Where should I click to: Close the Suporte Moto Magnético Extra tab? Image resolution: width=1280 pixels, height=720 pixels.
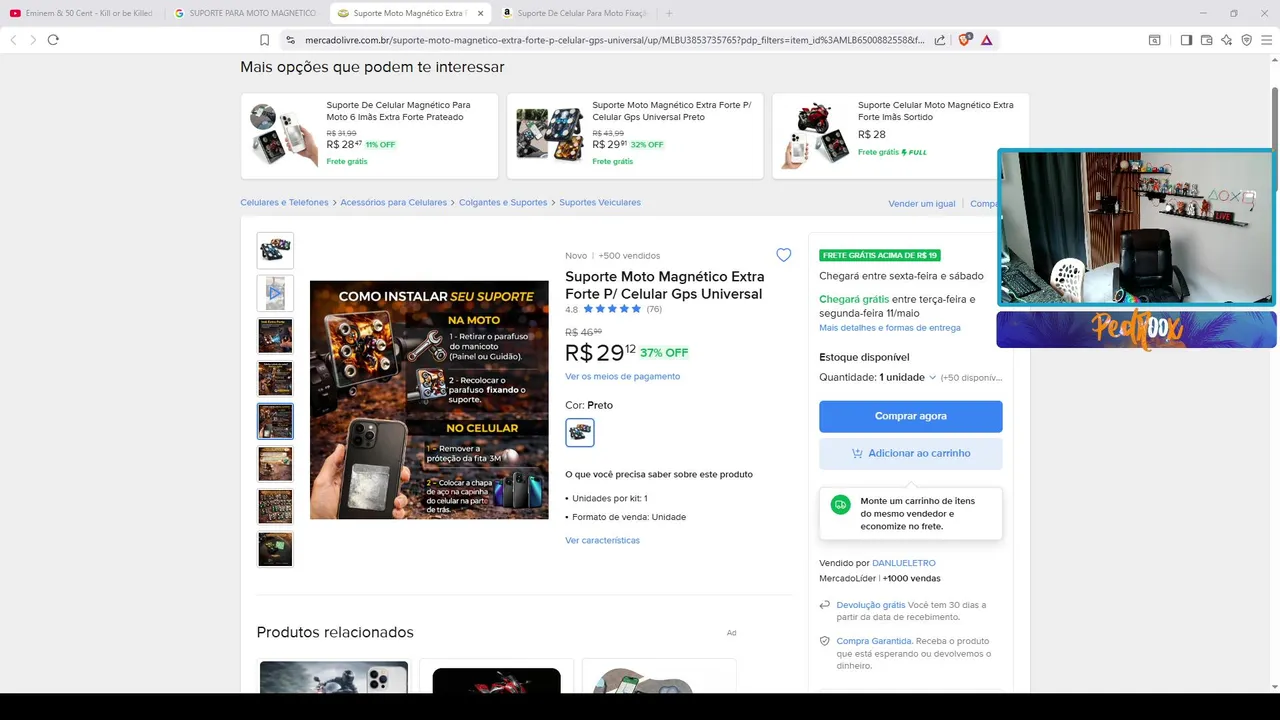tap(480, 13)
